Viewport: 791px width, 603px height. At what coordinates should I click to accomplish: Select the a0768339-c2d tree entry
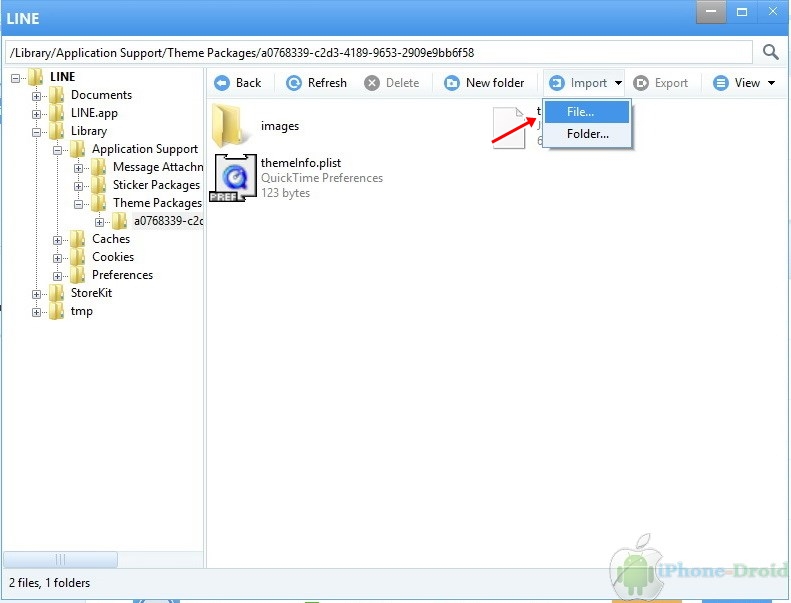(x=168, y=221)
